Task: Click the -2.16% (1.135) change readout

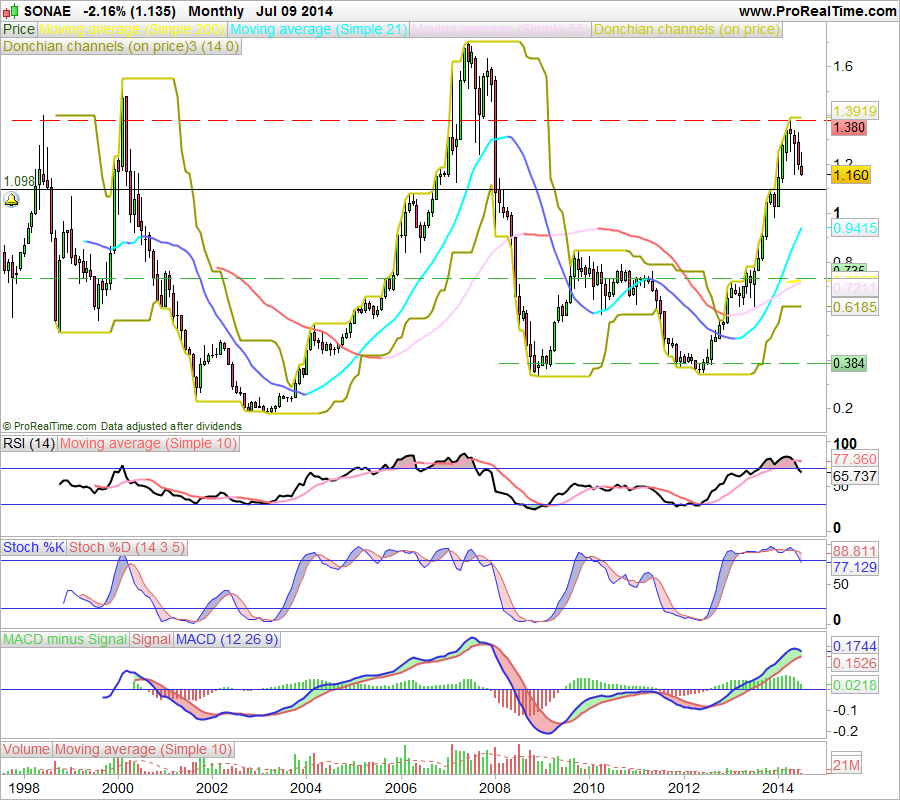Action: pyautogui.click(x=129, y=11)
